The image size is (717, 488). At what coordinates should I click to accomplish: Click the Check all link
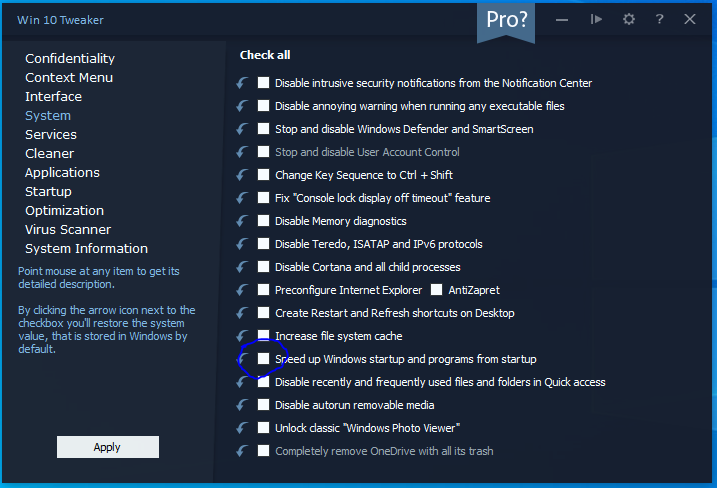(x=265, y=55)
